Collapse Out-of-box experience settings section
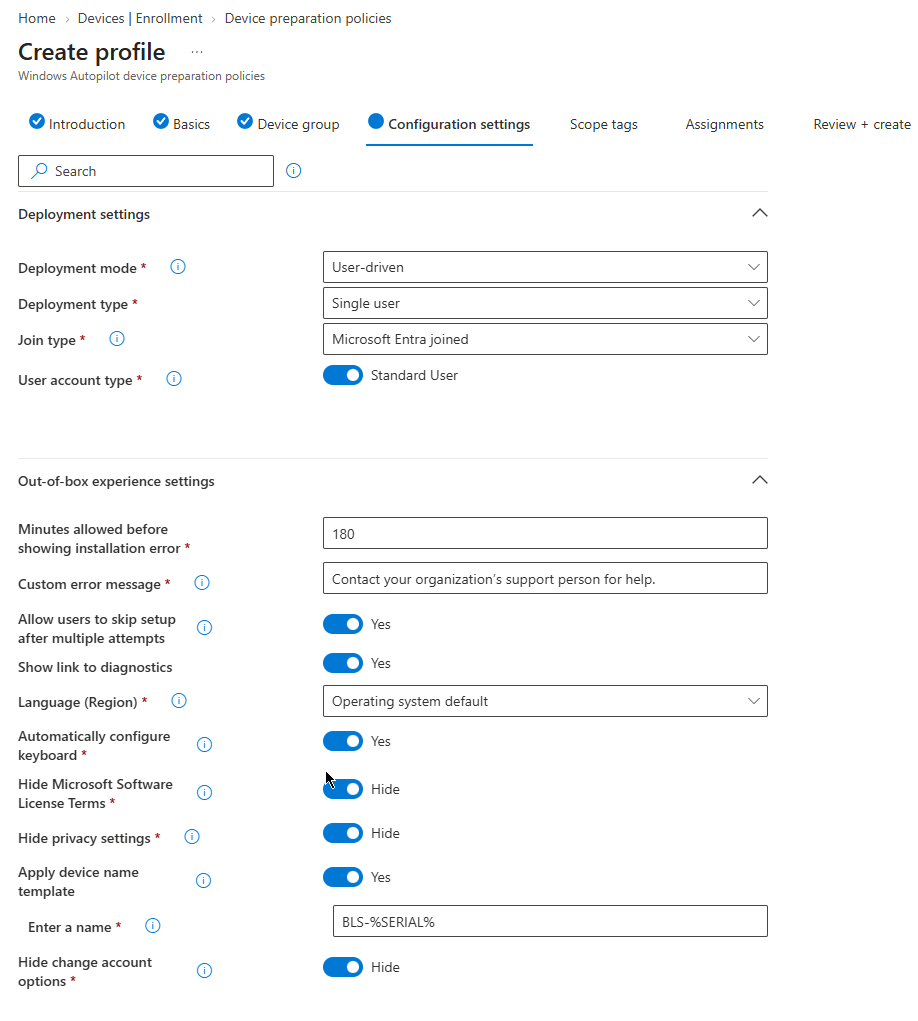918x1021 pixels. [x=760, y=481]
